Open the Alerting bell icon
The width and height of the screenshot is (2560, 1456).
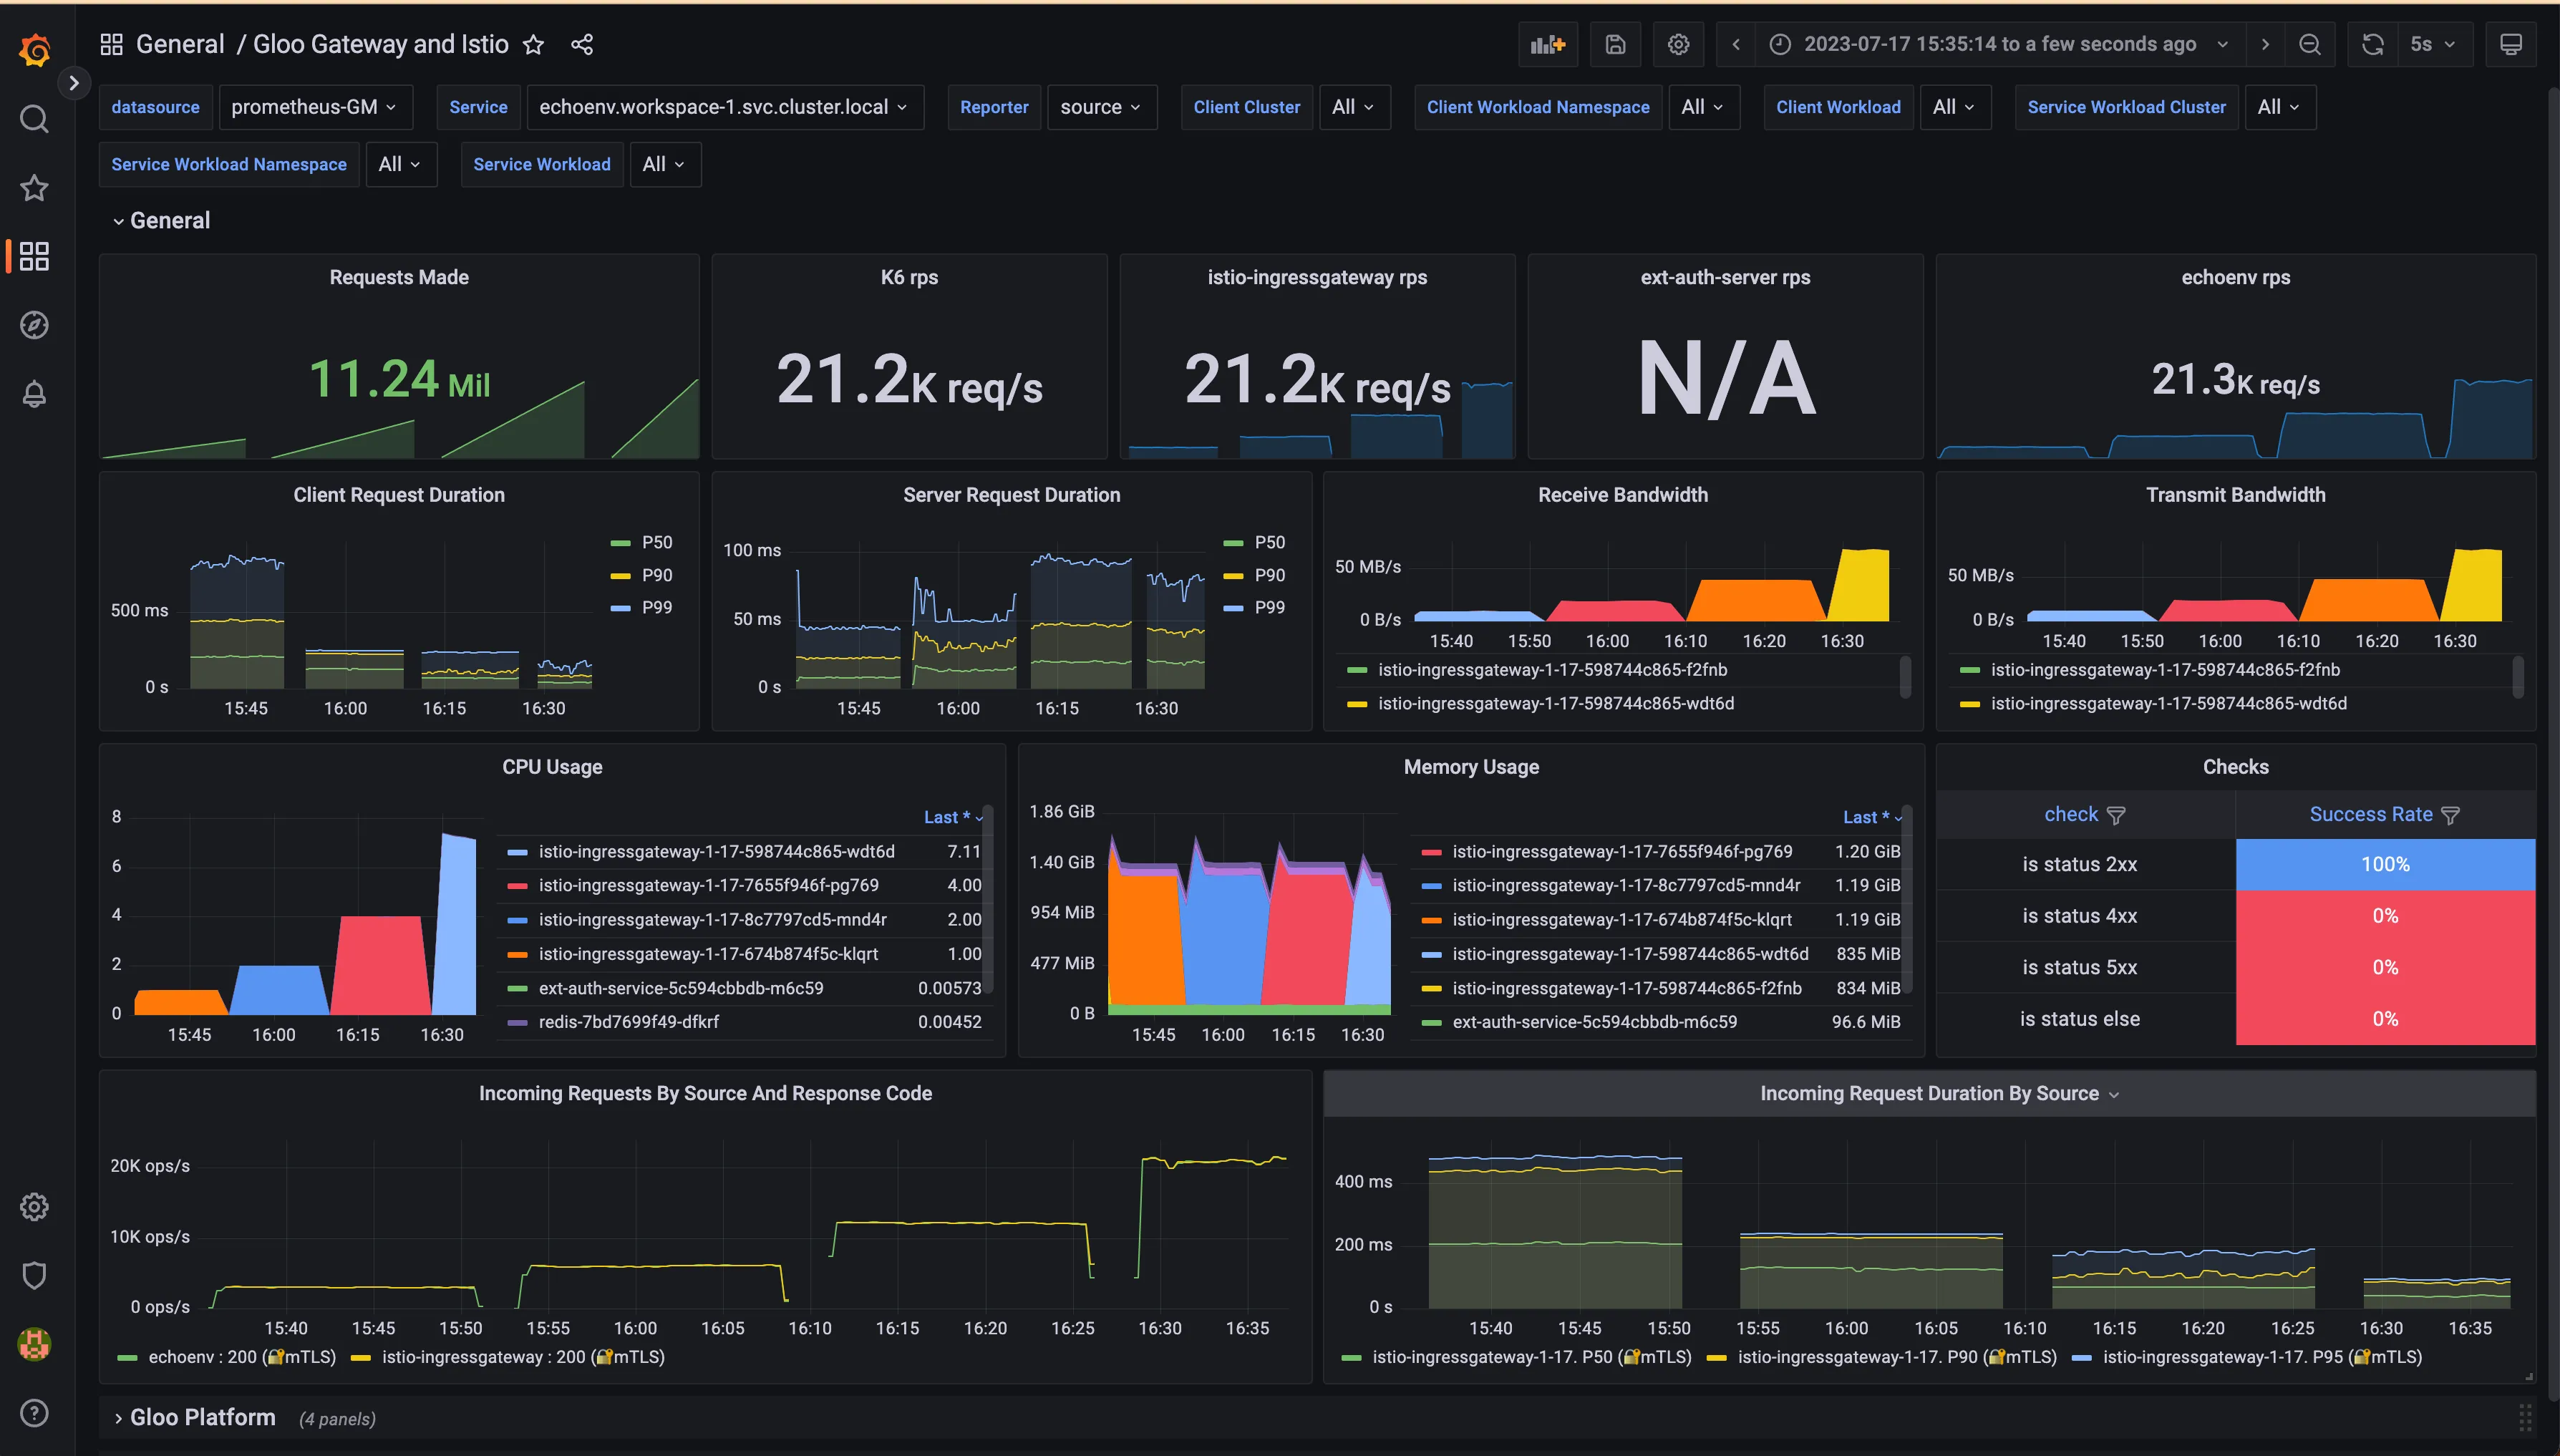click(x=35, y=394)
